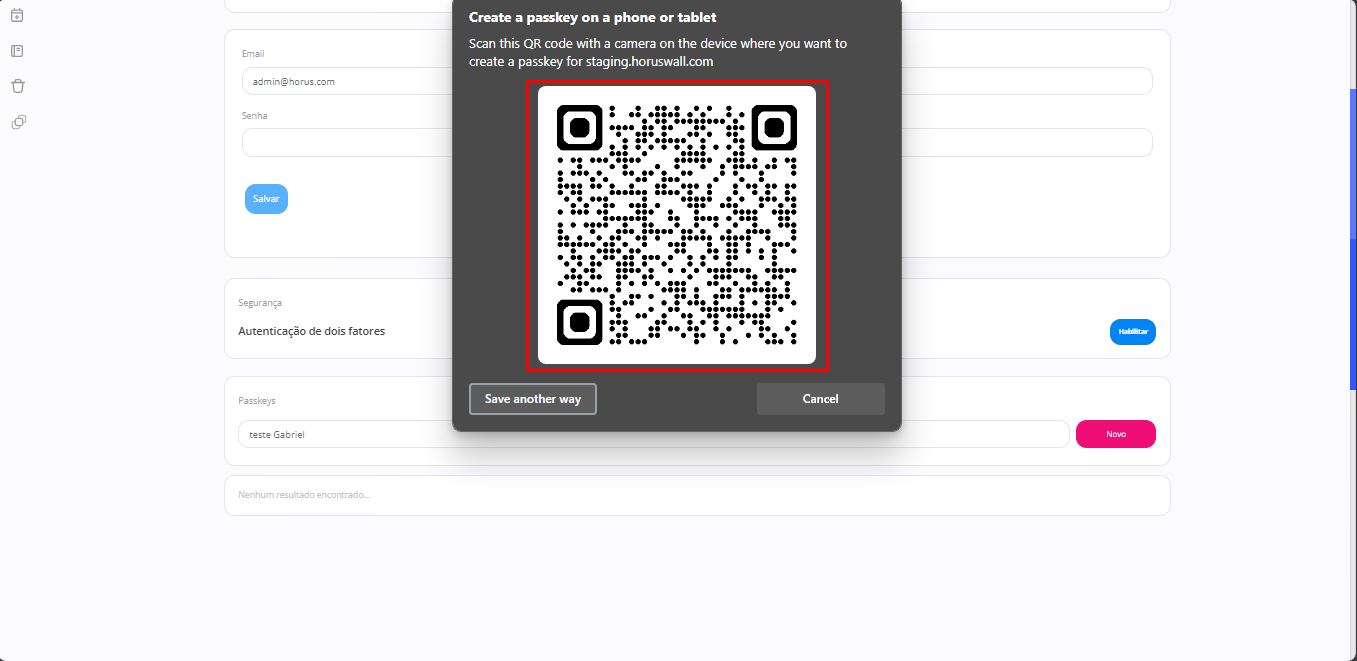Click the Nenhum resultado encontrado box
Viewport: 1357px width, 661px height.
[x=696, y=495]
